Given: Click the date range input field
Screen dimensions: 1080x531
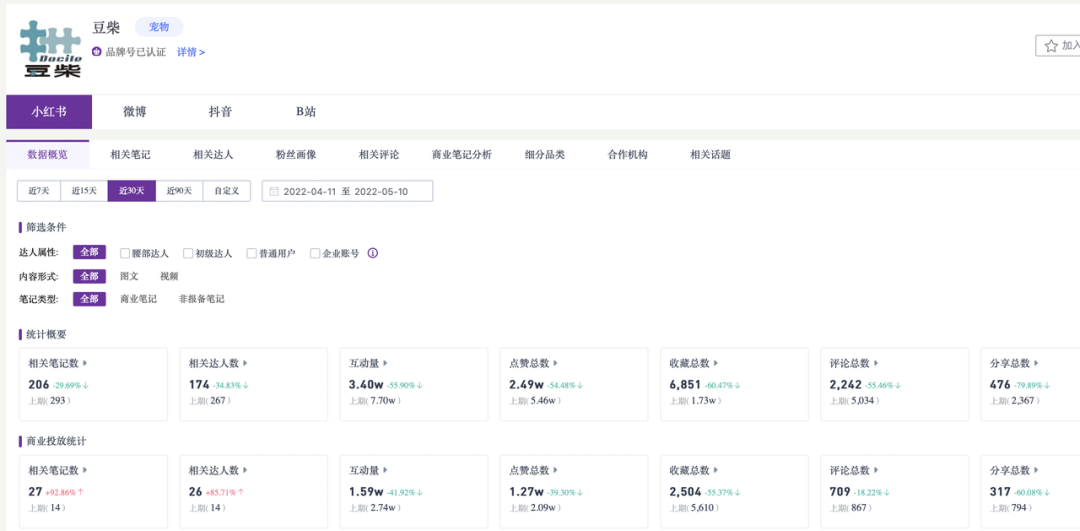Looking at the screenshot, I should pyautogui.click(x=347, y=191).
